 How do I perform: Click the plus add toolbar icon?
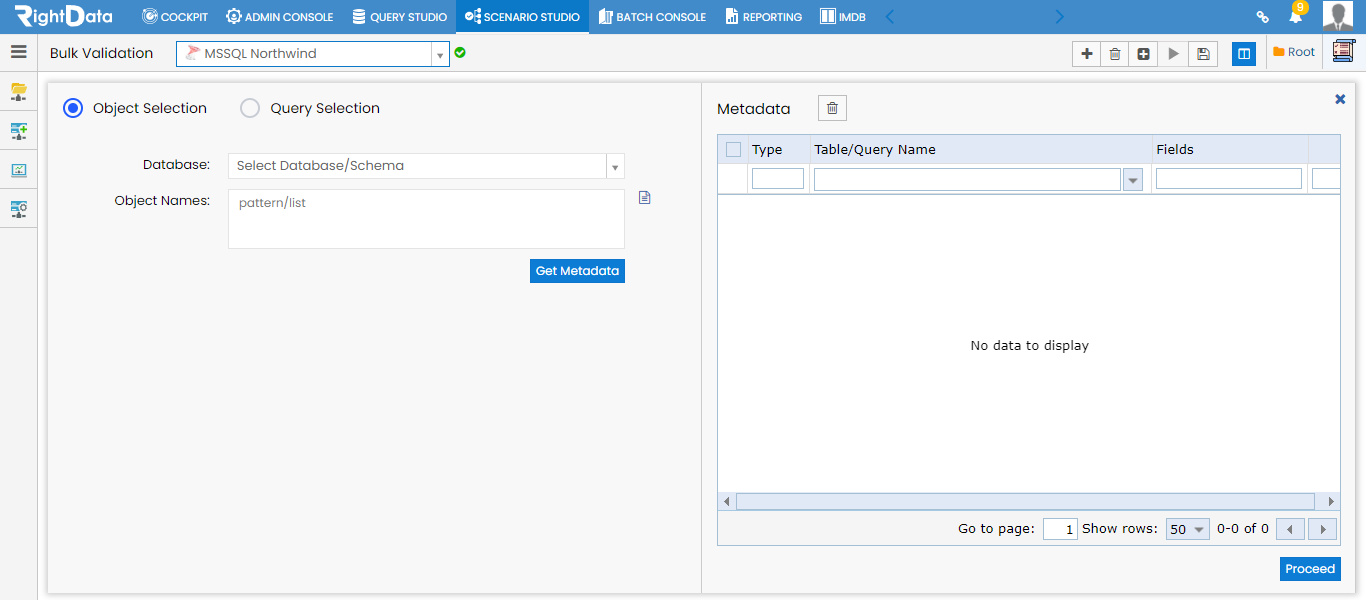pos(1087,54)
